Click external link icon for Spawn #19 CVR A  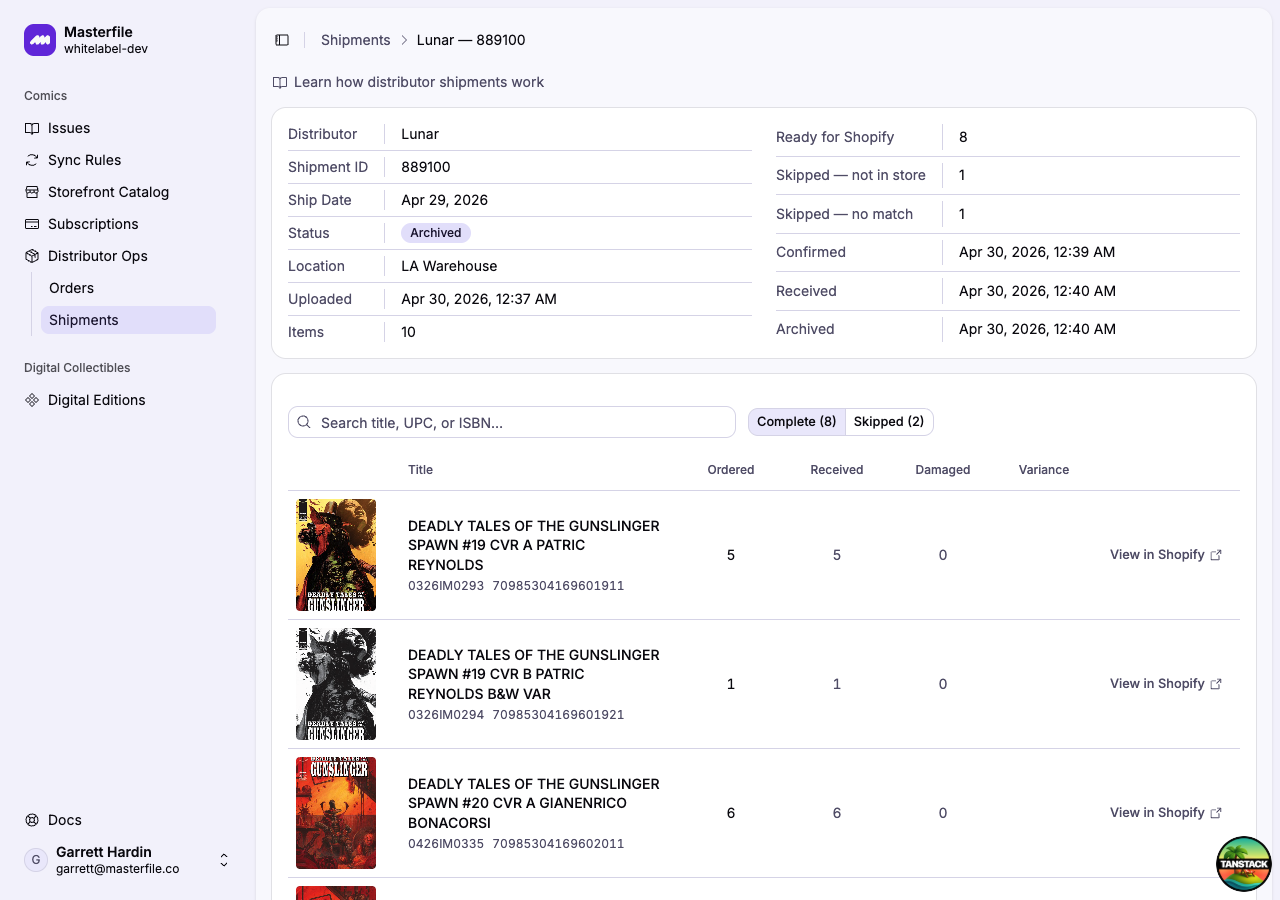point(1216,555)
